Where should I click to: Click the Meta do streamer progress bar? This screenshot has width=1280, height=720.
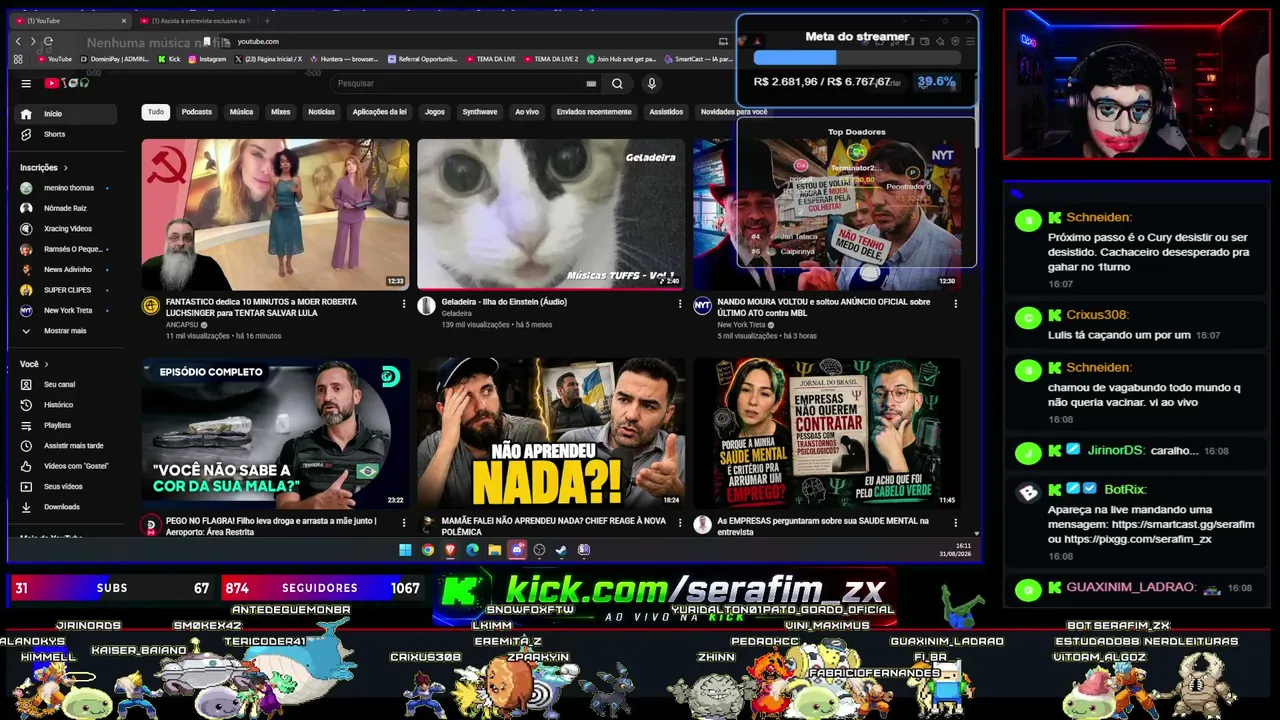(x=857, y=58)
